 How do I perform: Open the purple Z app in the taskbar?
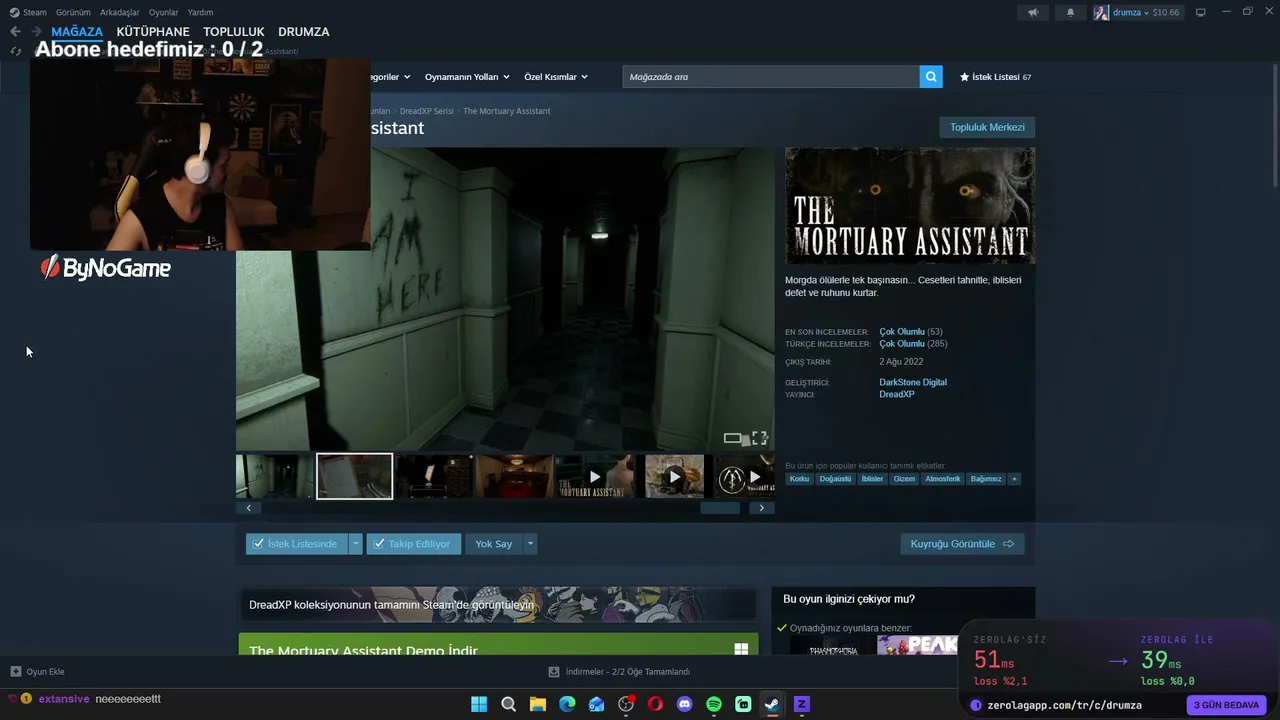point(801,704)
